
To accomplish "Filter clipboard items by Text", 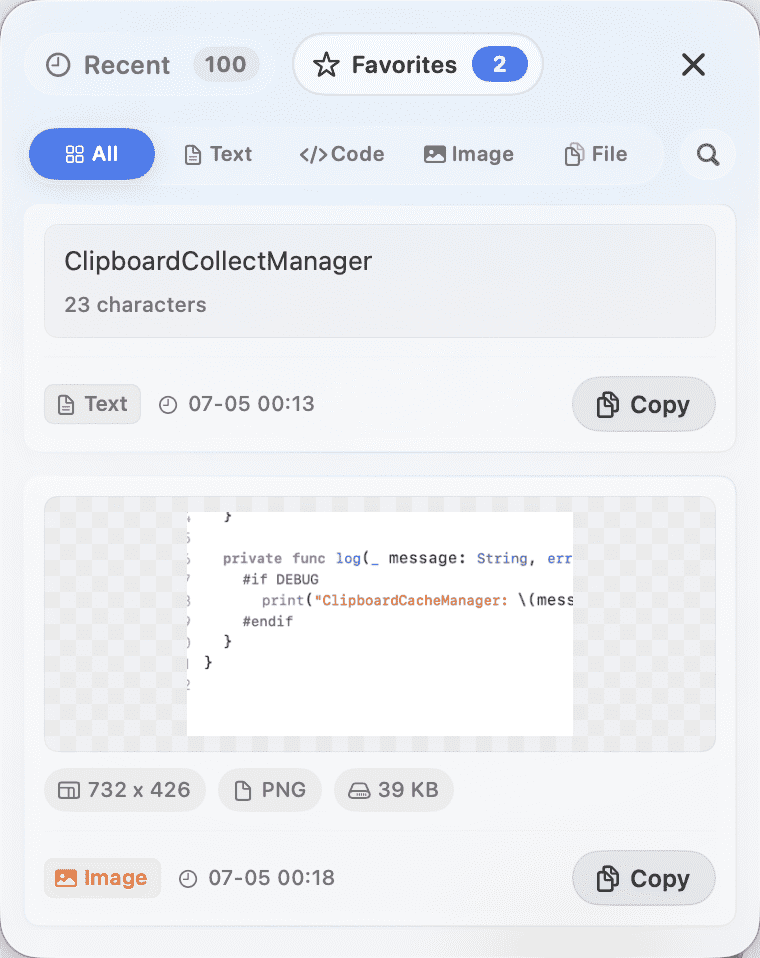I will (x=218, y=154).
